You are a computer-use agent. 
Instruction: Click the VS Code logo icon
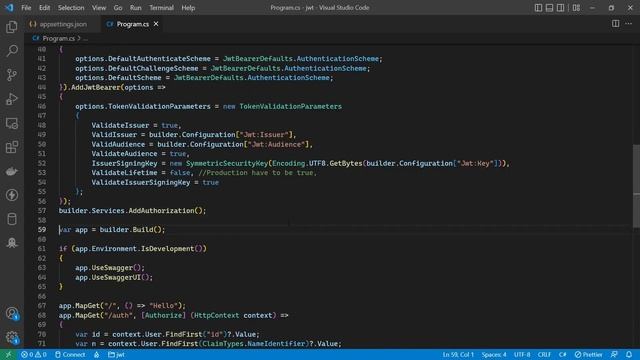9,8
